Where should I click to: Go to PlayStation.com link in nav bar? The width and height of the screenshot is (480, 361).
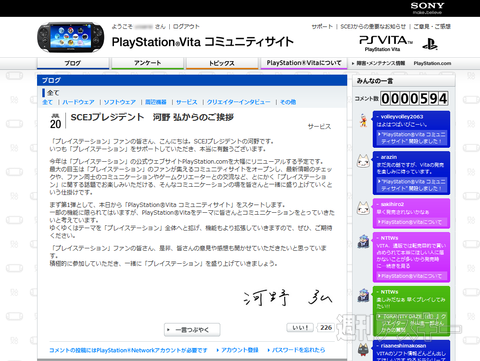(x=432, y=63)
